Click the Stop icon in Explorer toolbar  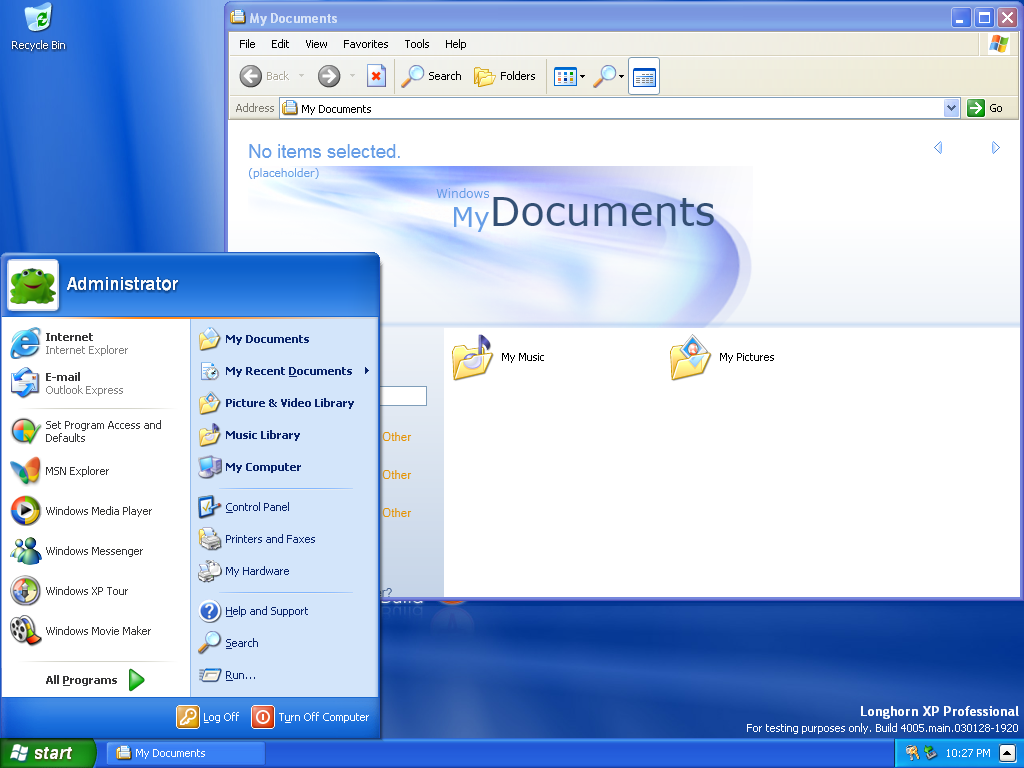pos(376,76)
